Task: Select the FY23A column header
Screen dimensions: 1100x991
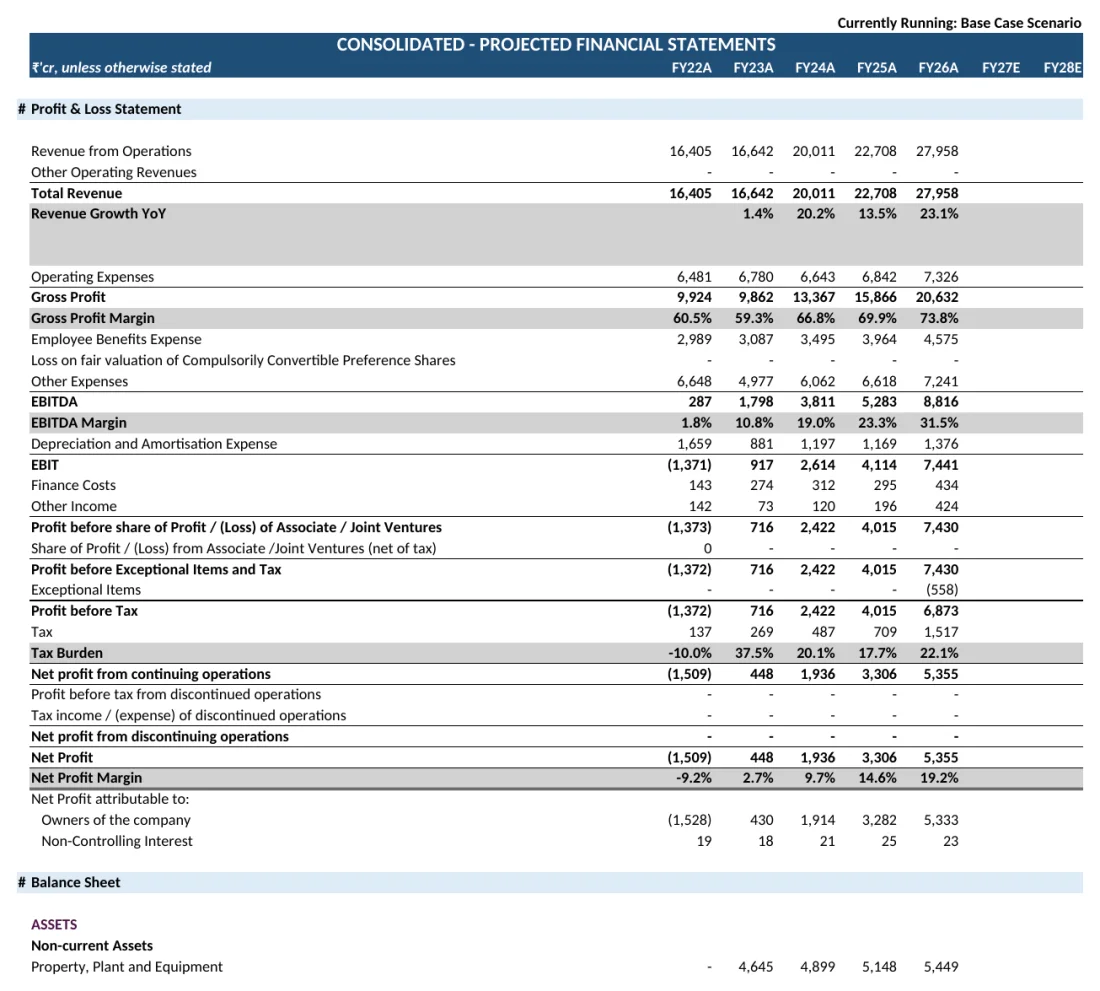Action: coord(753,68)
